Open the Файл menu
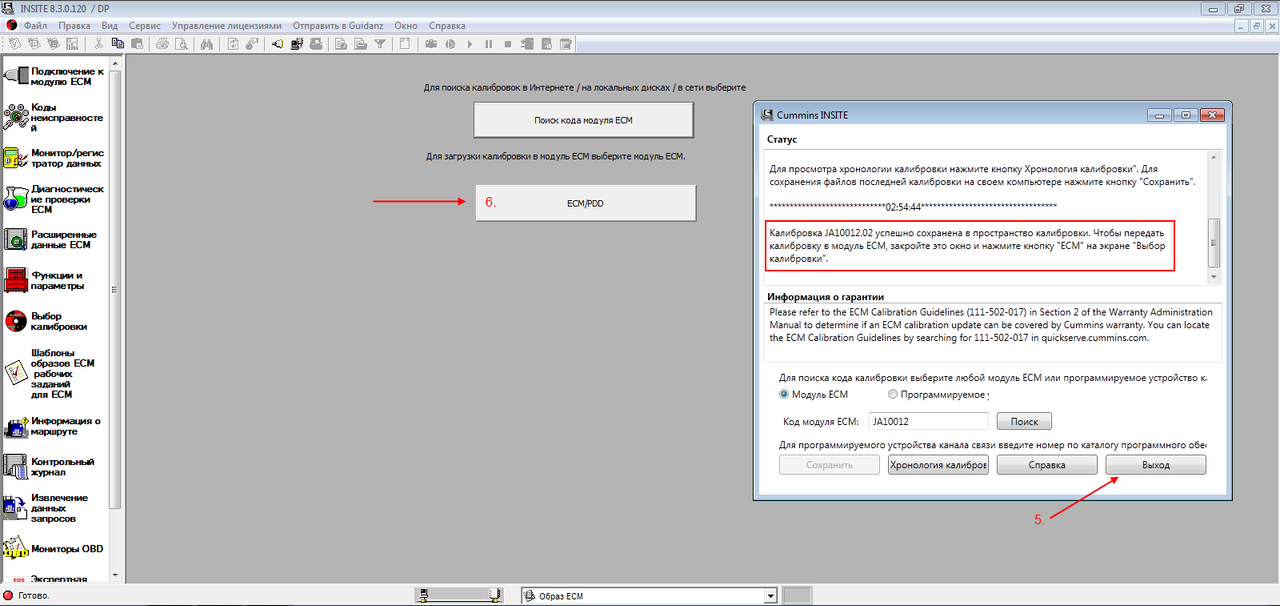The width and height of the screenshot is (1280, 606). 35,25
